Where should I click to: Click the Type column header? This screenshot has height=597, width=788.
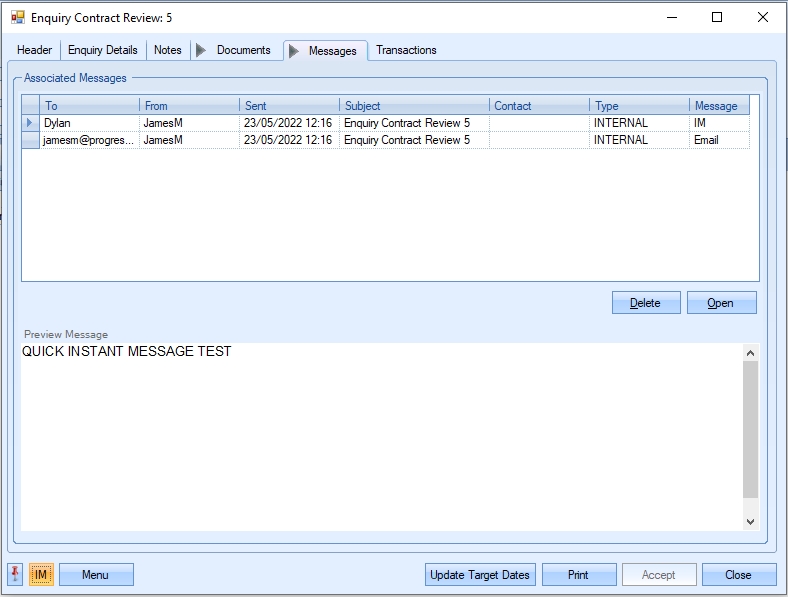pyautogui.click(x=639, y=106)
